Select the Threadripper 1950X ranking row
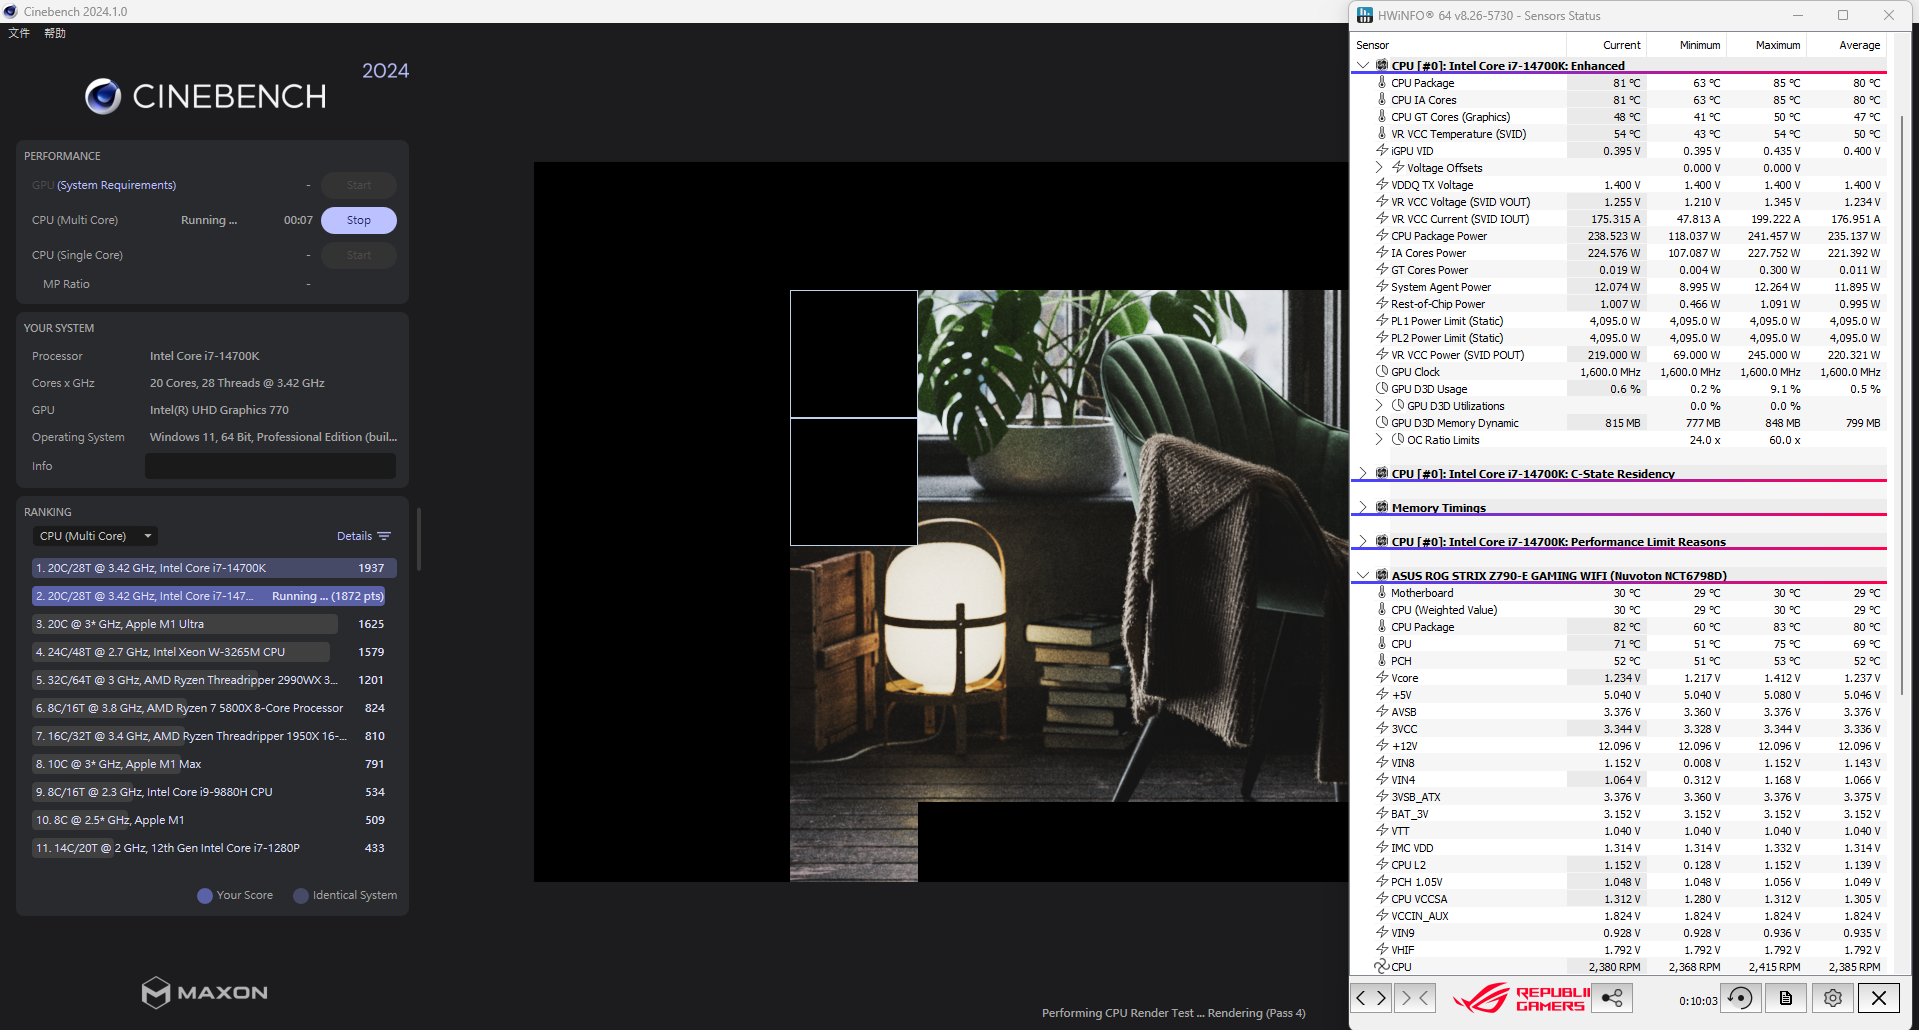Viewport: 1919px width, 1030px height. 214,736
